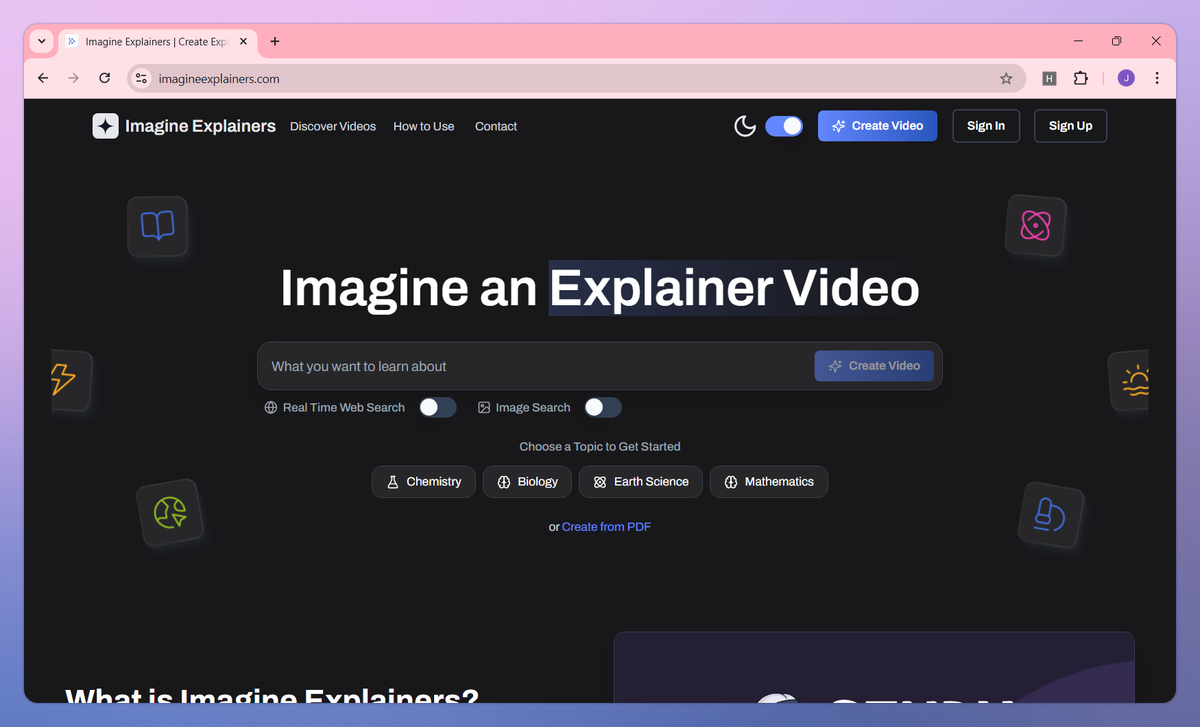Viewport: 1200px width, 727px height.
Task: Click the video preview thumbnail at the bottom
Action: click(874, 667)
